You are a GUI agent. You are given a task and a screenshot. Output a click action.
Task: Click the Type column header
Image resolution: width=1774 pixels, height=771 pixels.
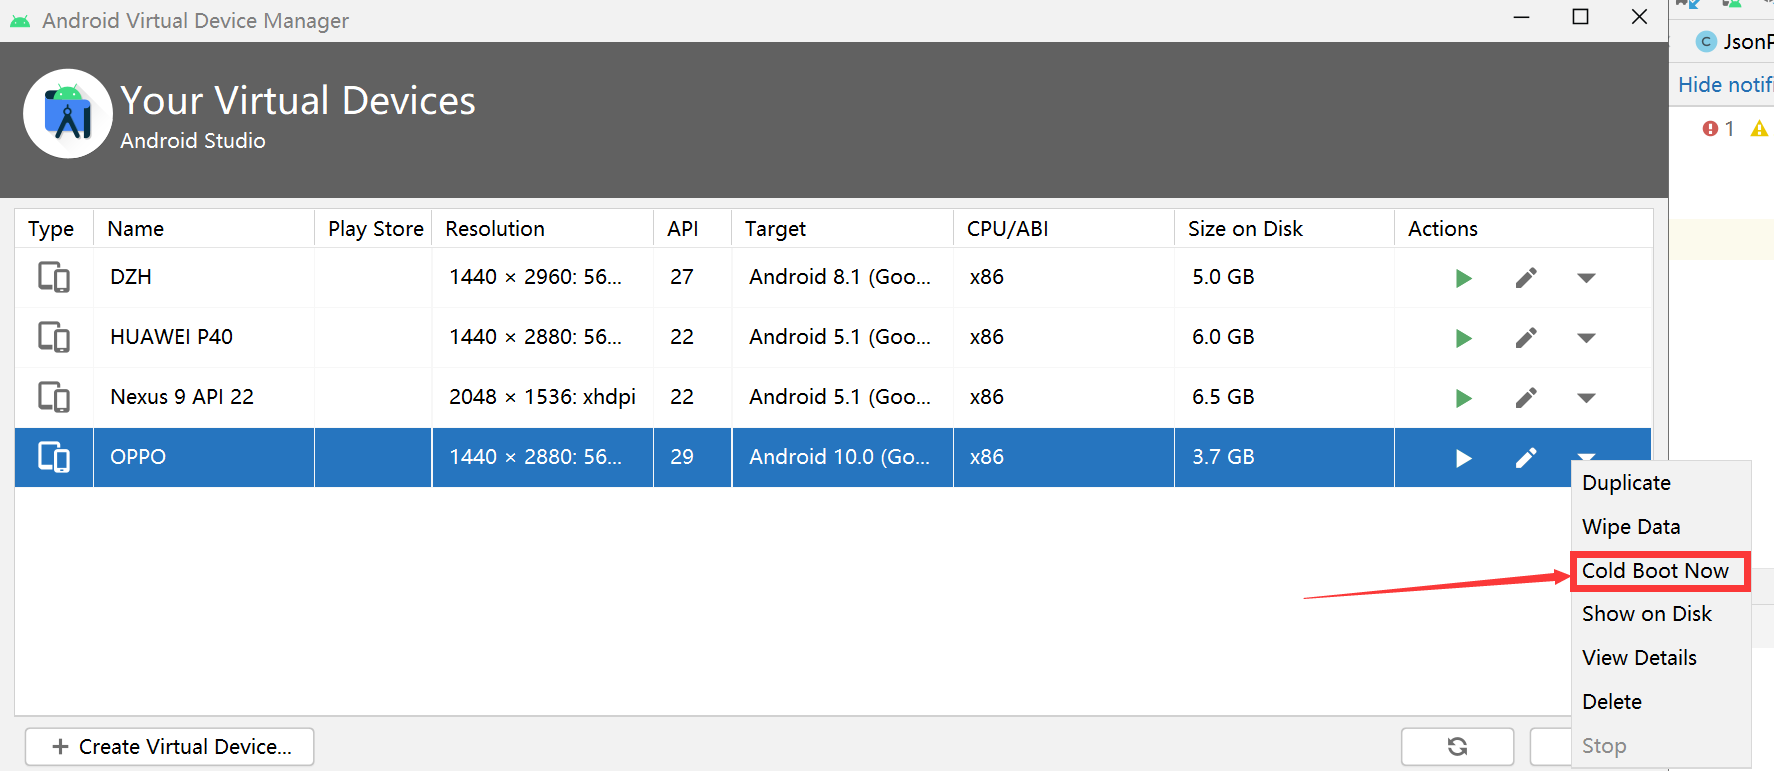[54, 229]
